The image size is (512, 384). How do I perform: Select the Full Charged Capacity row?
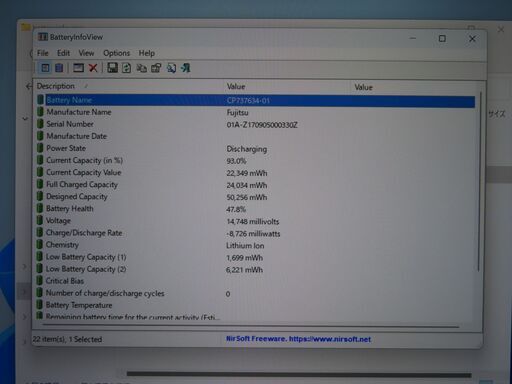click(x=255, y=185)
